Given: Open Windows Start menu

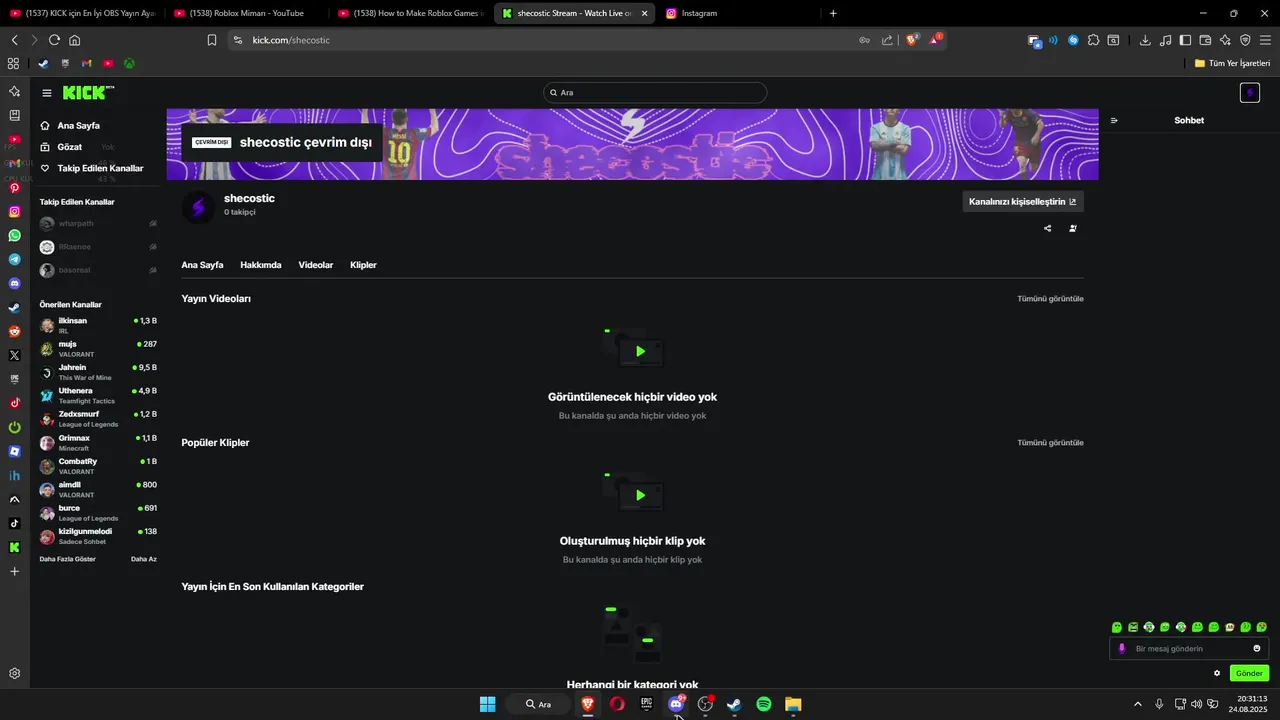Looking at the screenshot, I should coord(487,704).
